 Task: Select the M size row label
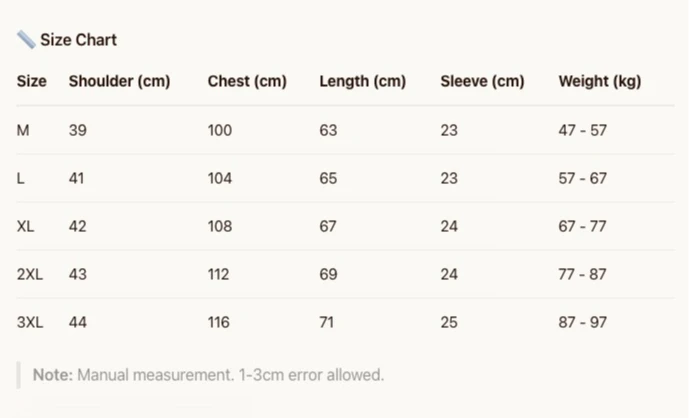click(23, 131)
